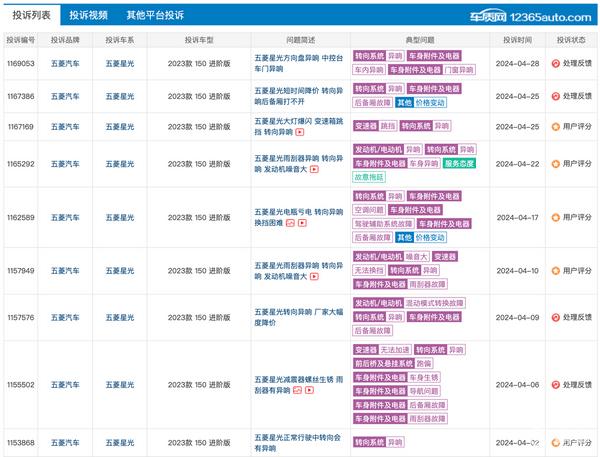Open the 投诉视频 tab

(88, 15)
